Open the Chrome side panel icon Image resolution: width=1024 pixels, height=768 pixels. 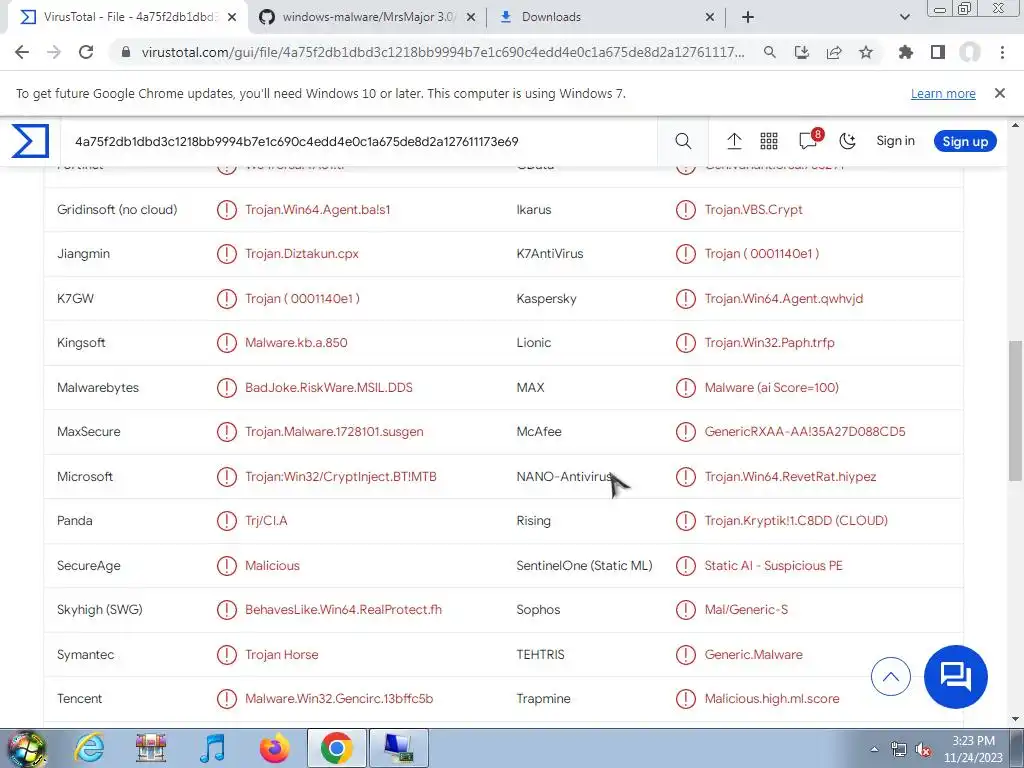[938, 52]
